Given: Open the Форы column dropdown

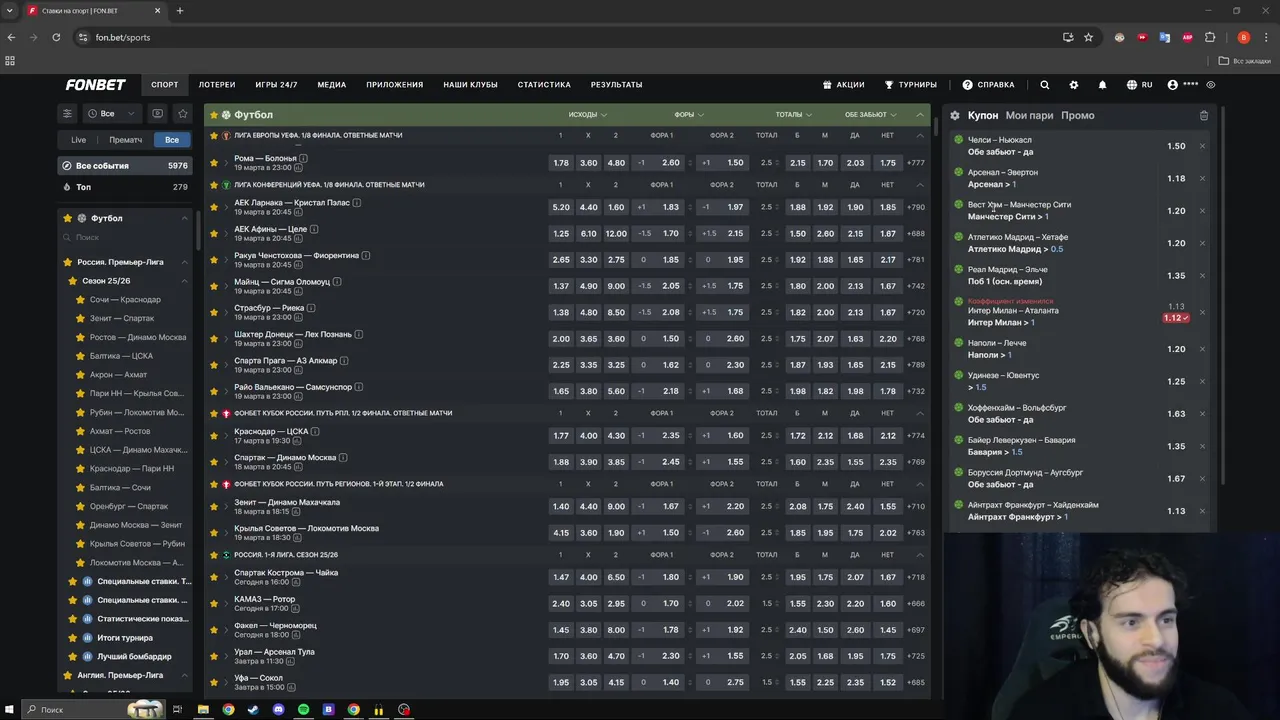Looking at the screenshot, I should [x=689, y=115].
